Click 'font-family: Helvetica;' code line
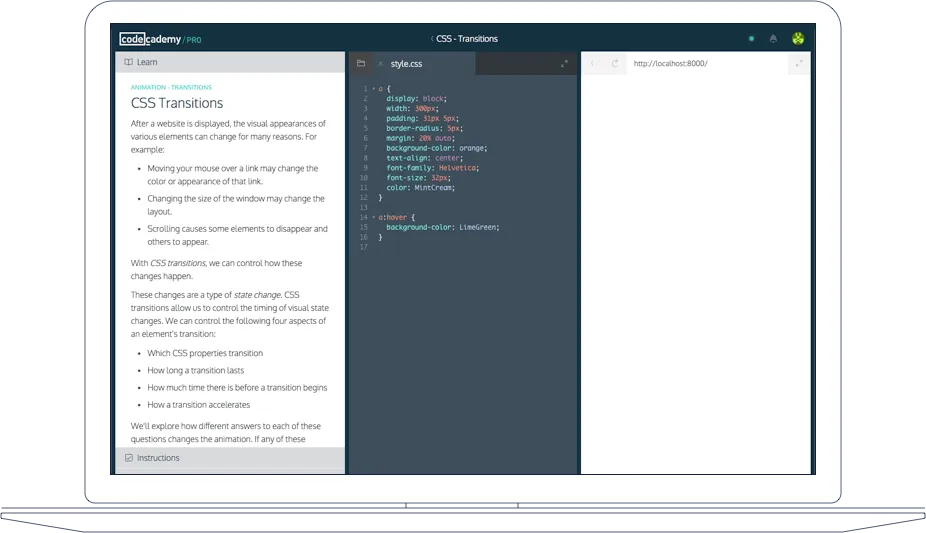The width and height of the screenshot is (926, 533). click(x=432, y=168)
